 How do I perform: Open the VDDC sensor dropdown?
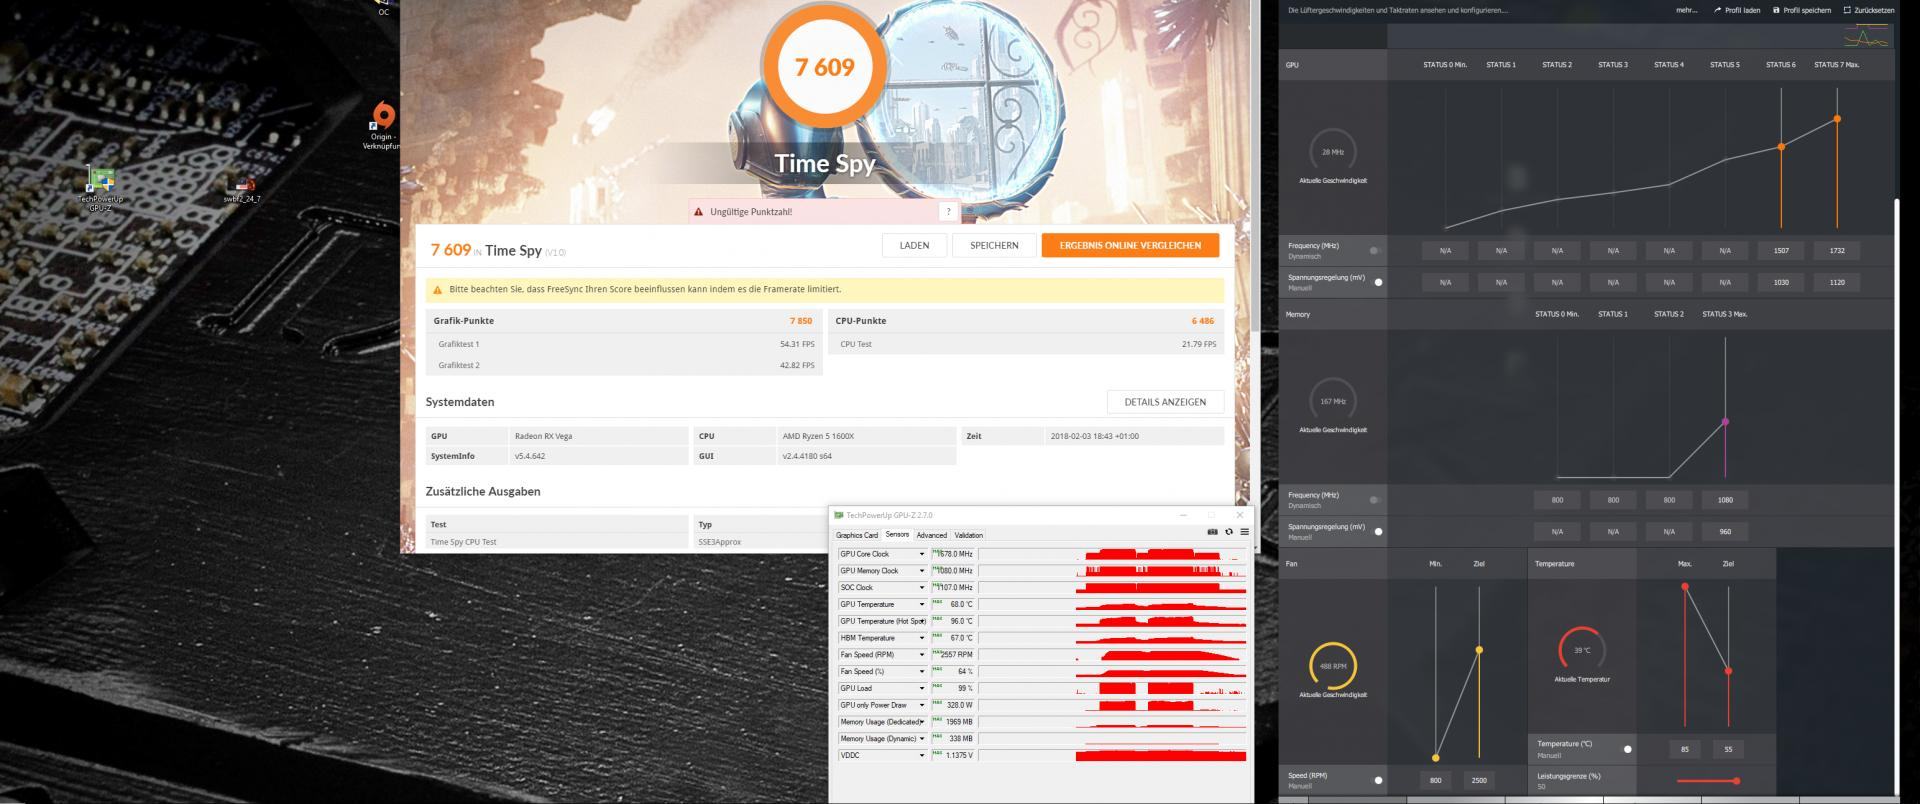pyautogui.click(x=922, y=756)
